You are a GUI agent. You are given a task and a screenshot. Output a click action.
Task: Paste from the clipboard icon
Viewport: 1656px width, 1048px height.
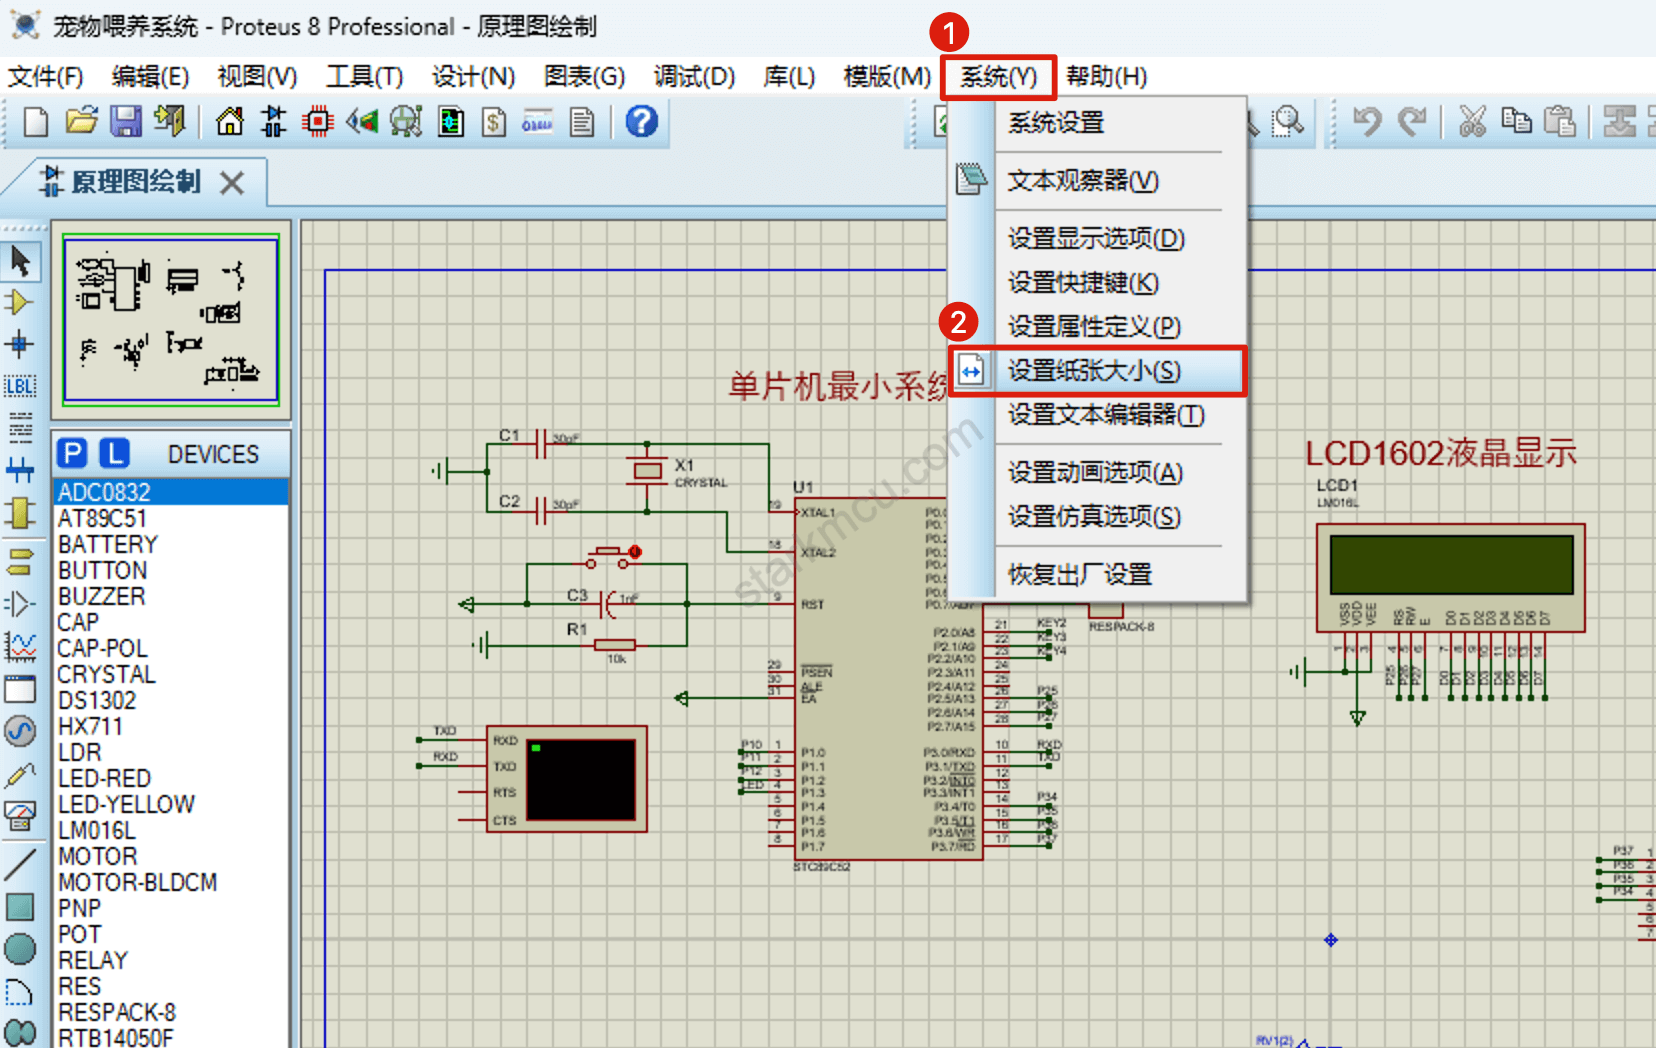[x=1560, y=122]
